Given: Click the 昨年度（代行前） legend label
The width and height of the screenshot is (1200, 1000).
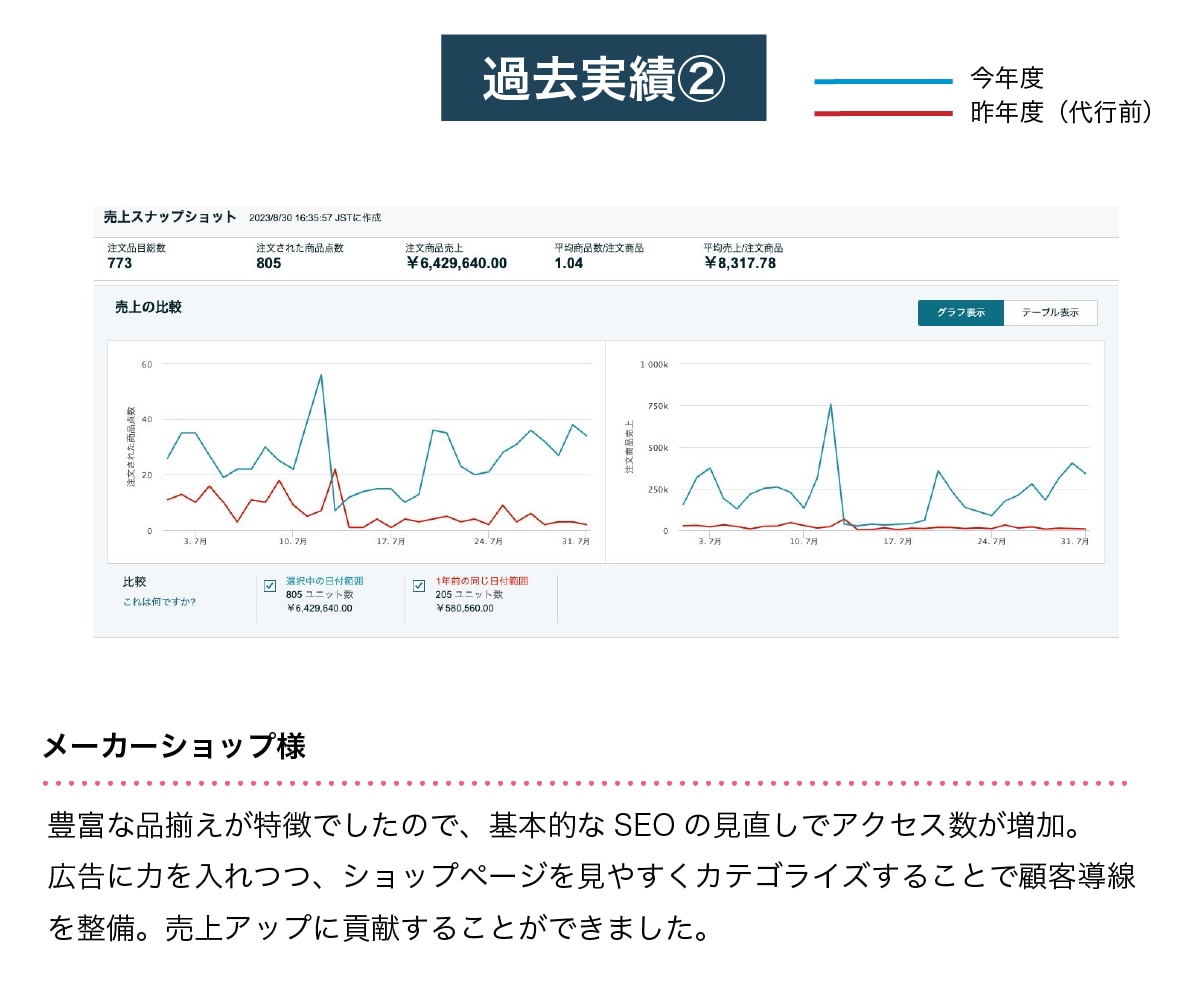Looking at the screenshot, I should pos(1063,112).
